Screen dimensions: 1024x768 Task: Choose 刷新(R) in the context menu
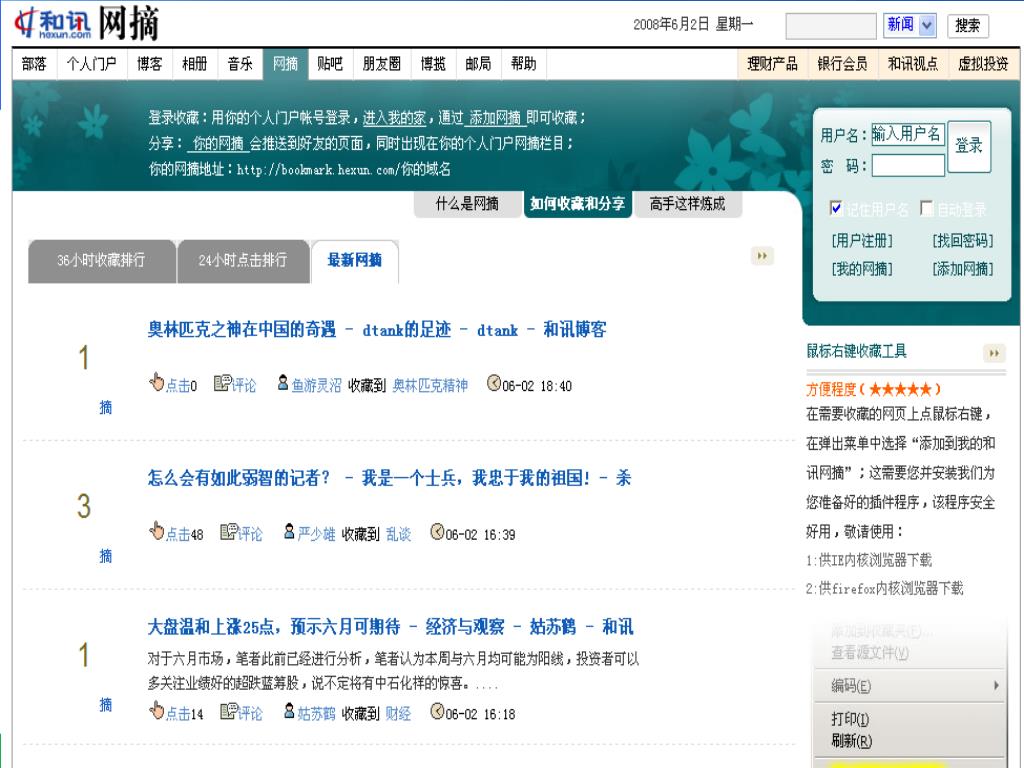[852, 741]
